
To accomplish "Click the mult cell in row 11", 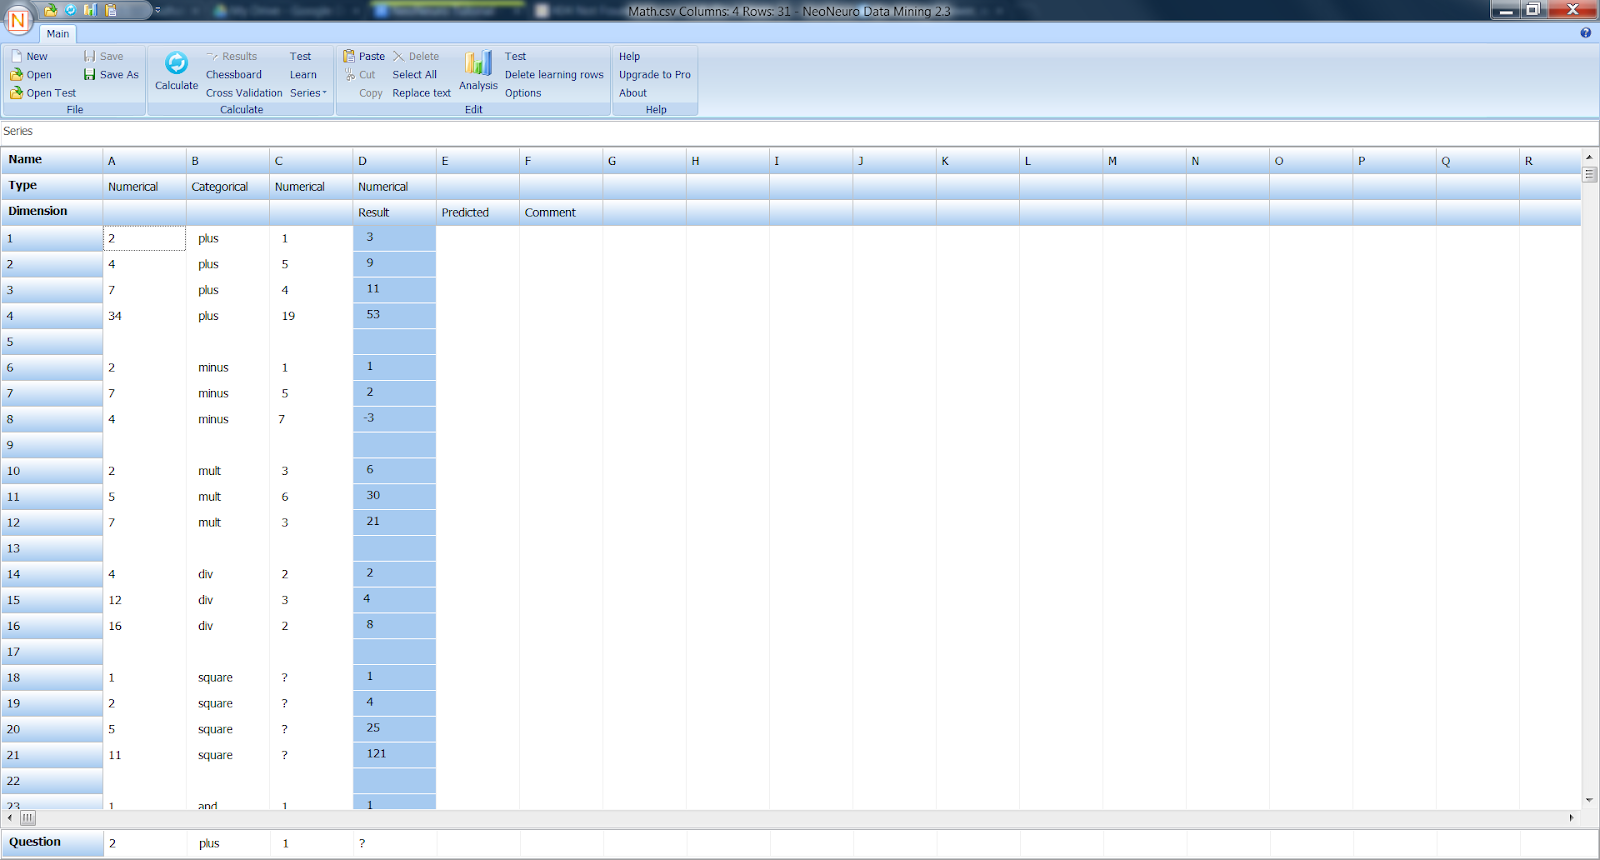I will pos(227,497).
